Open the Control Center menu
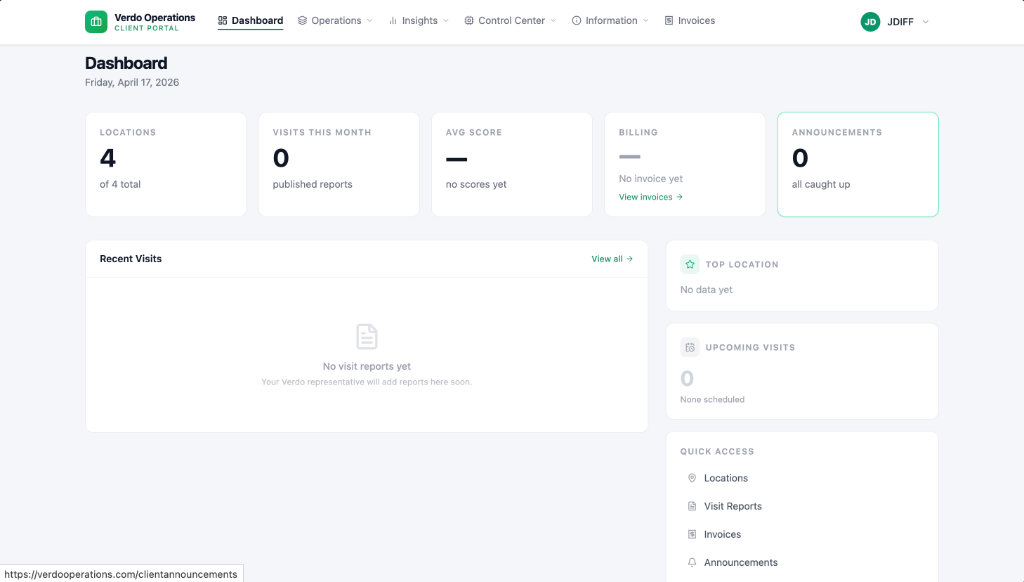Screen dimensions: 1024x582 (511, 21)
